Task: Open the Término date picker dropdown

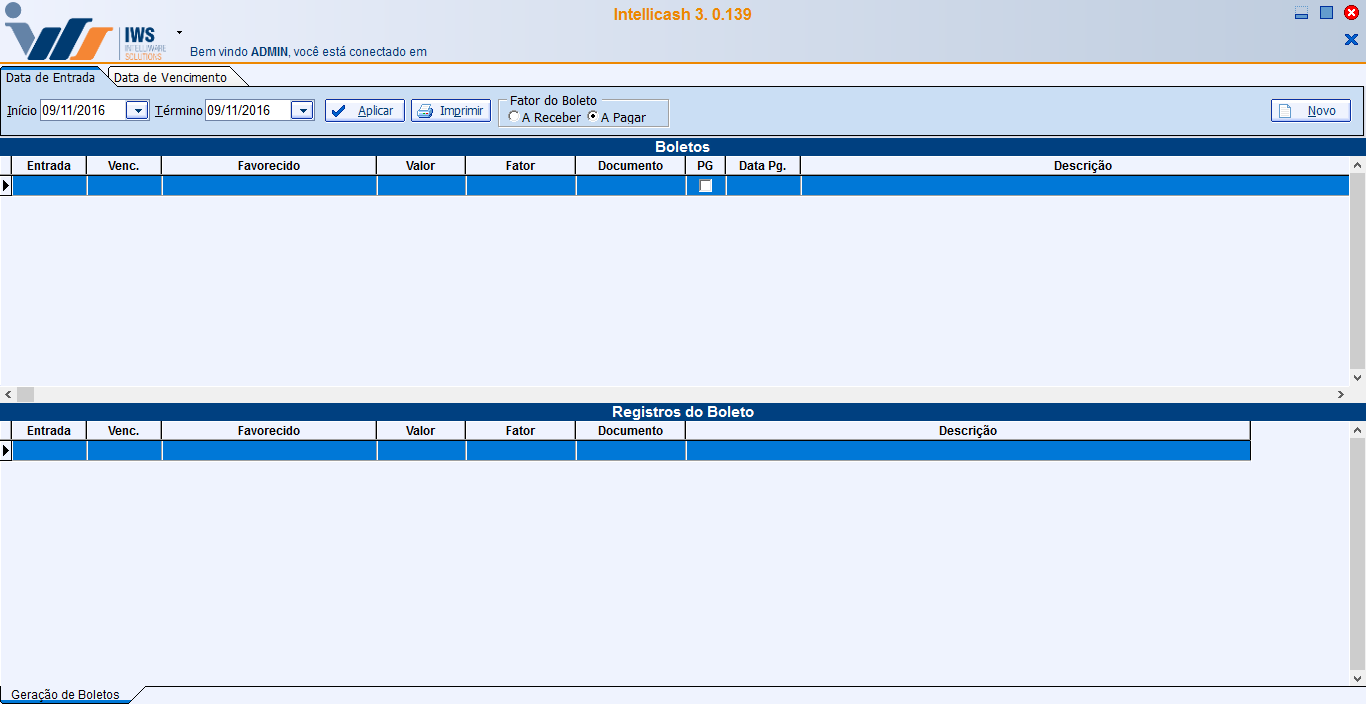Action: click(x=302, y=110)
